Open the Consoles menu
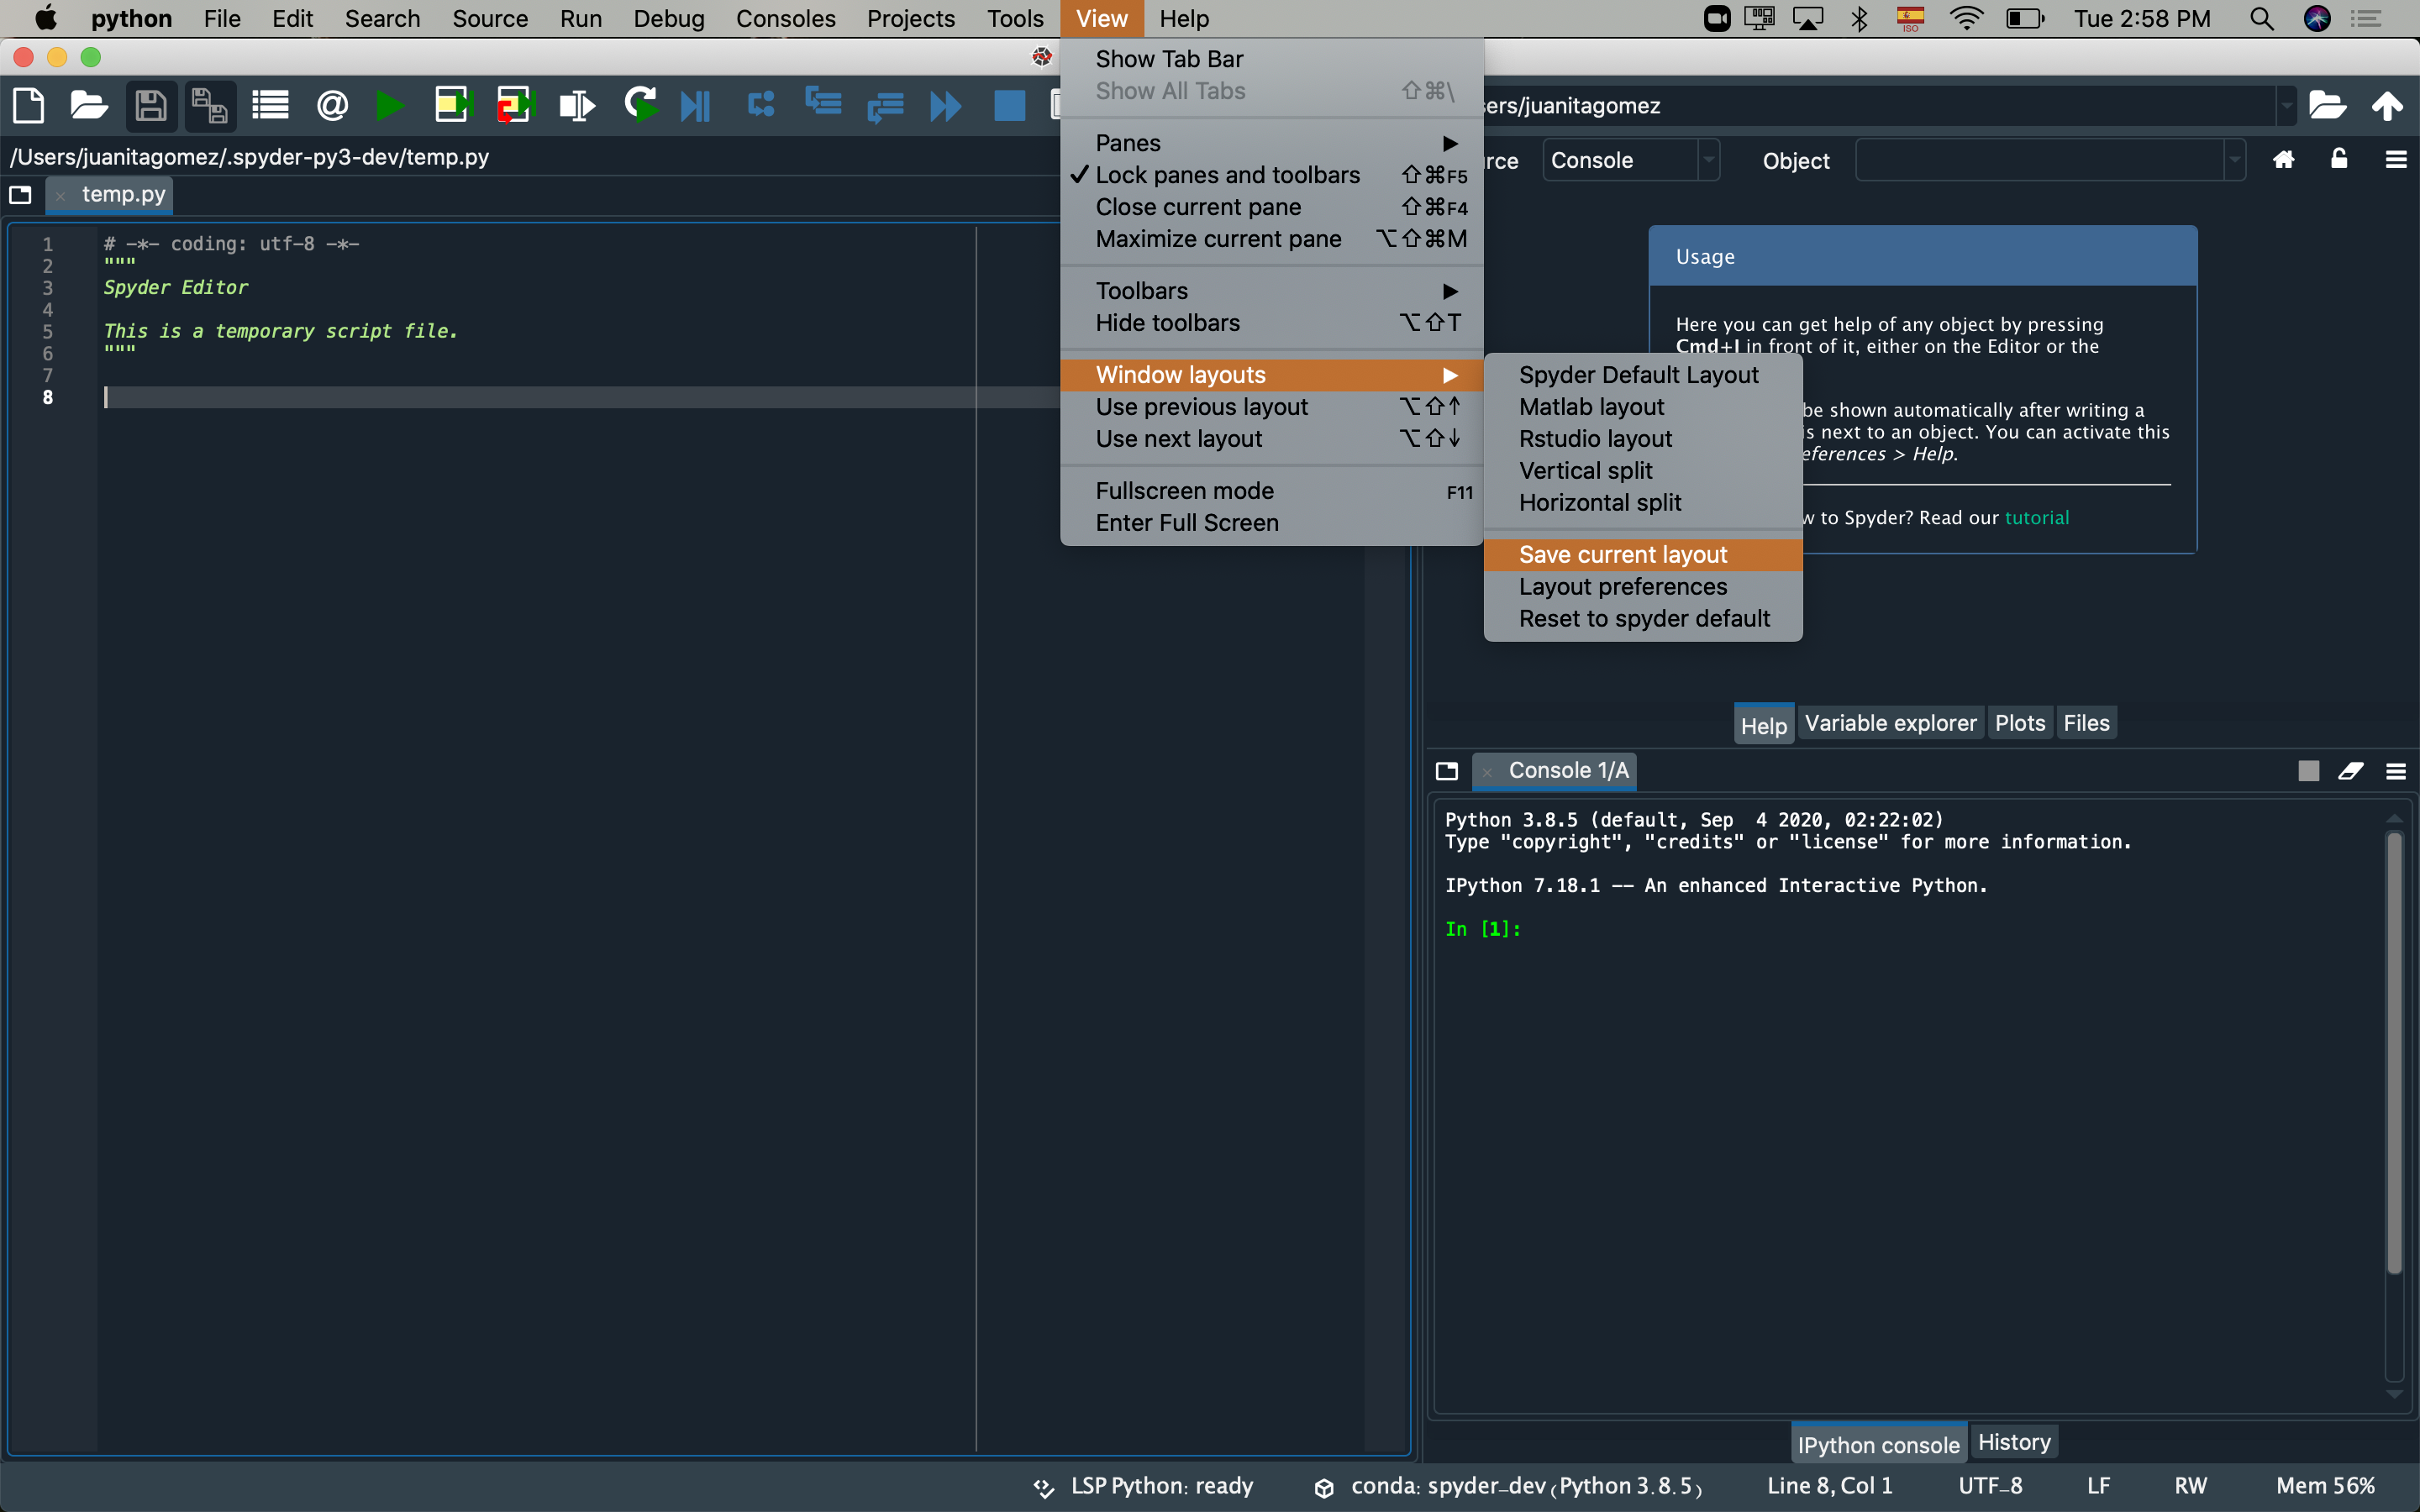 785,18
